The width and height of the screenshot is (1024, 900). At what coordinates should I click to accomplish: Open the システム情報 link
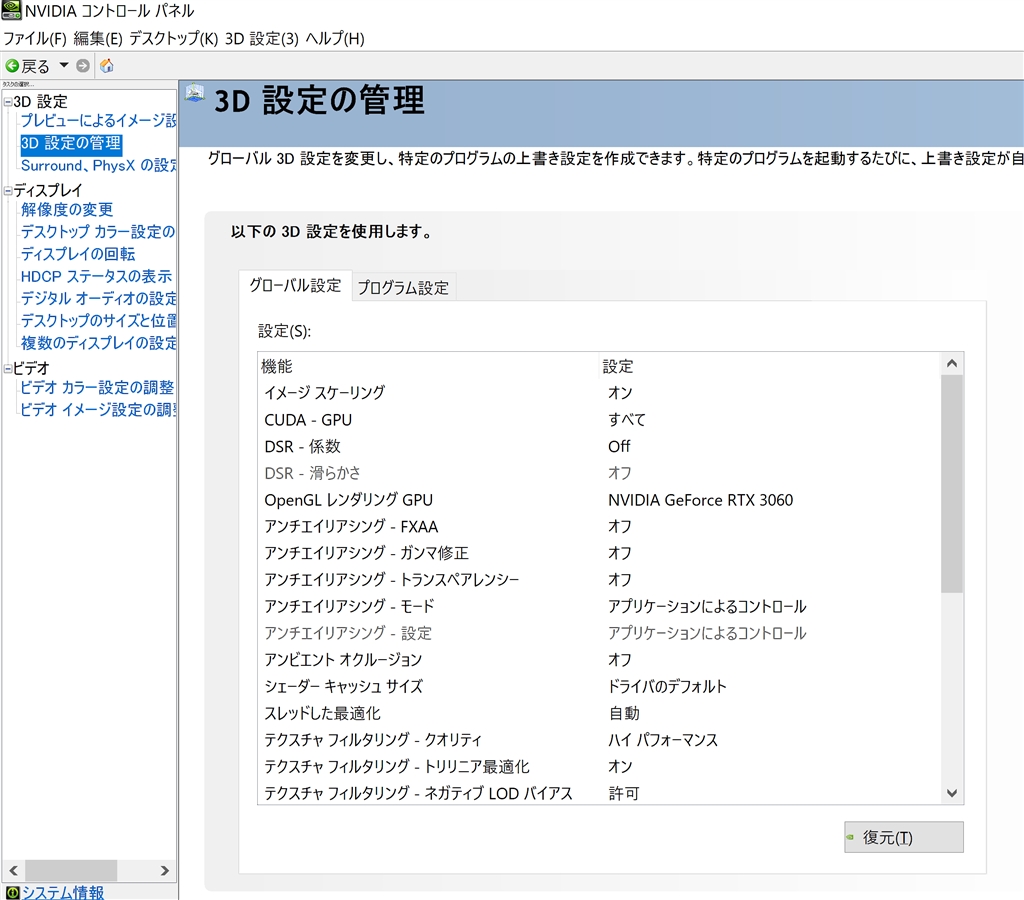tap(63, 892)
